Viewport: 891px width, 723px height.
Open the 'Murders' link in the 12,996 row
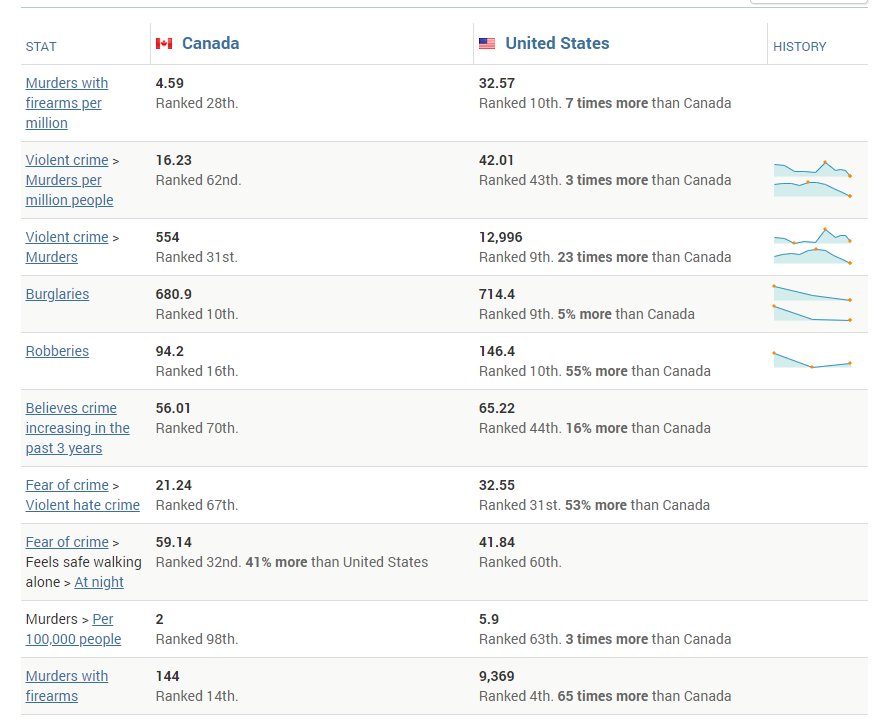coord(52,257)
